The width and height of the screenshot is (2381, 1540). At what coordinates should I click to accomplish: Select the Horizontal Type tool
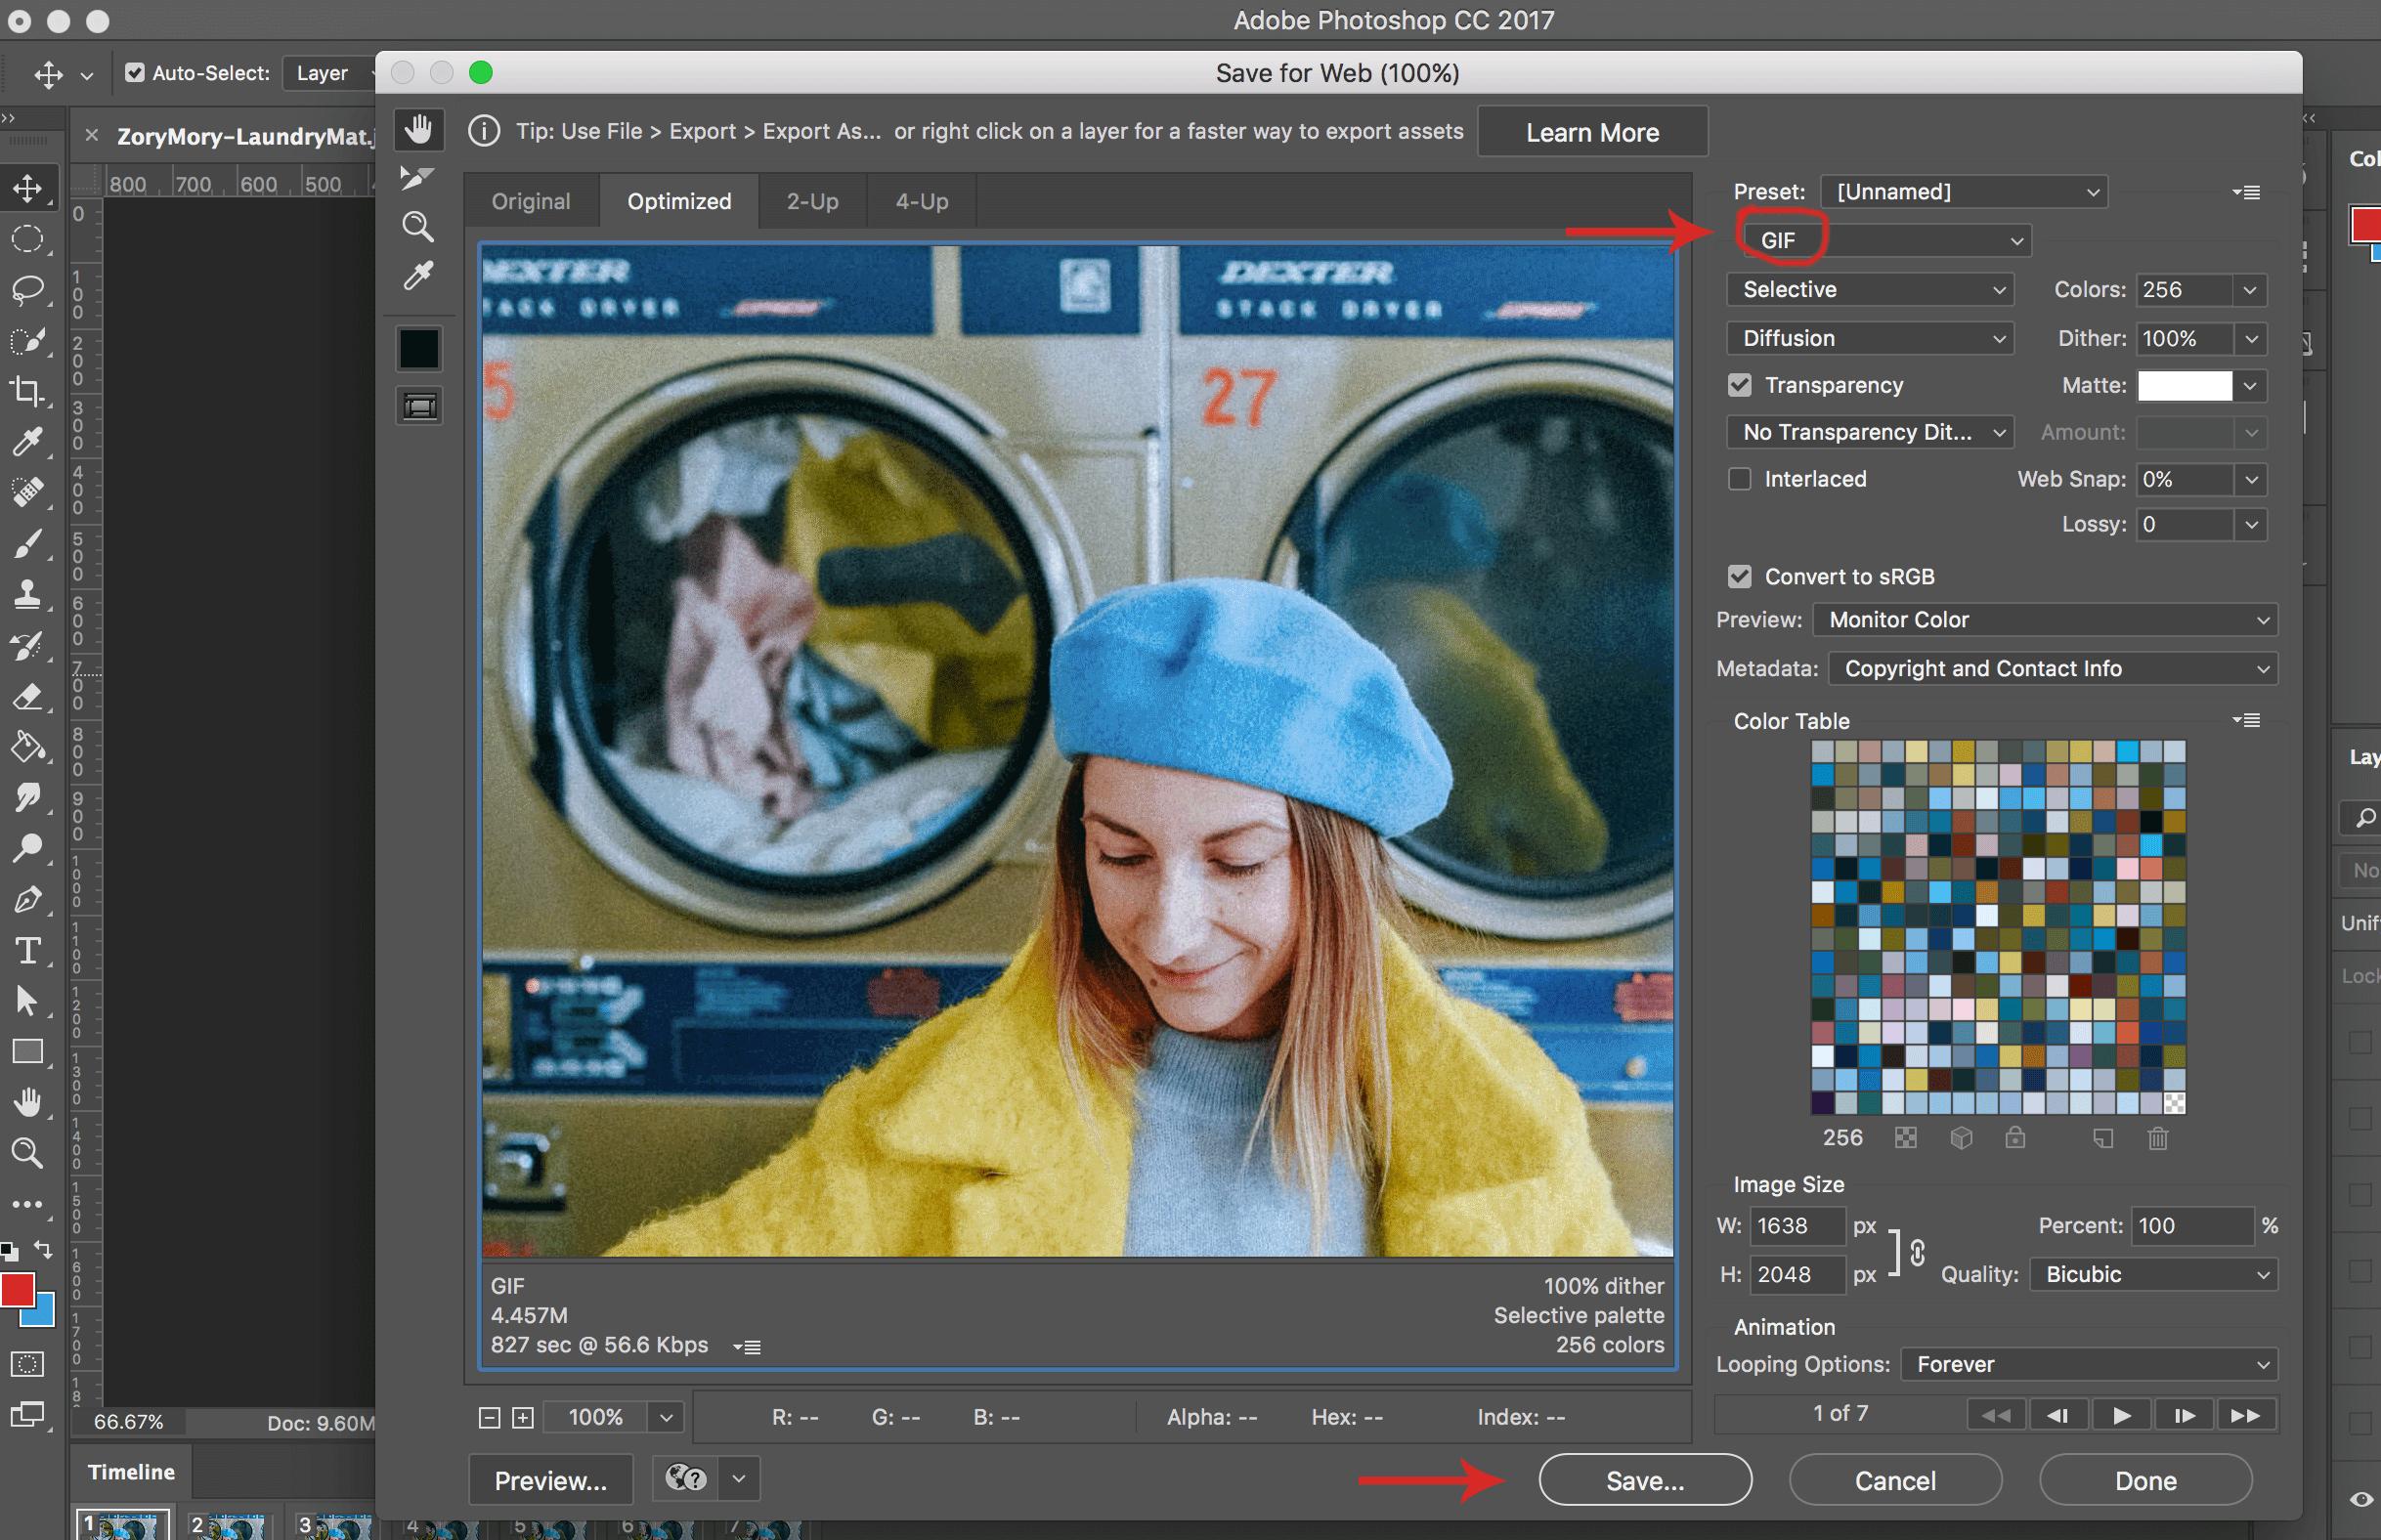point(28,950)
